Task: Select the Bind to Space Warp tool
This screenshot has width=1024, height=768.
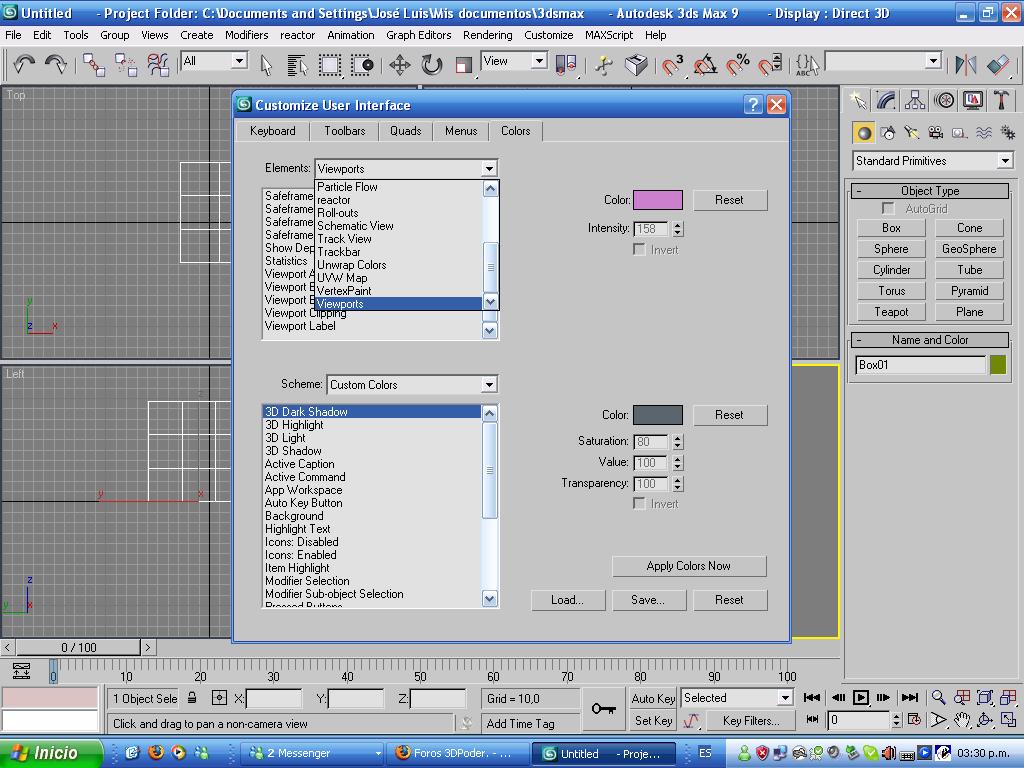Action: click(157, 64)
